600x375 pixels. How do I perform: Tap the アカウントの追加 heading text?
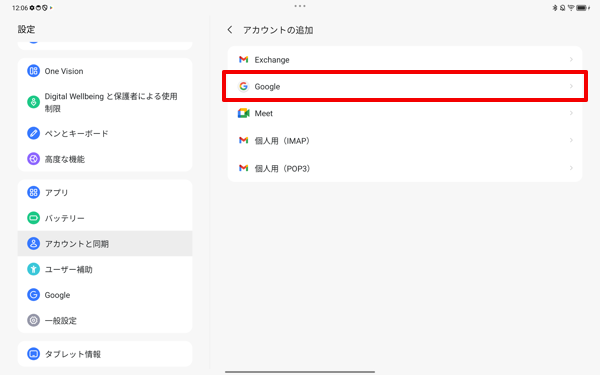278,30
